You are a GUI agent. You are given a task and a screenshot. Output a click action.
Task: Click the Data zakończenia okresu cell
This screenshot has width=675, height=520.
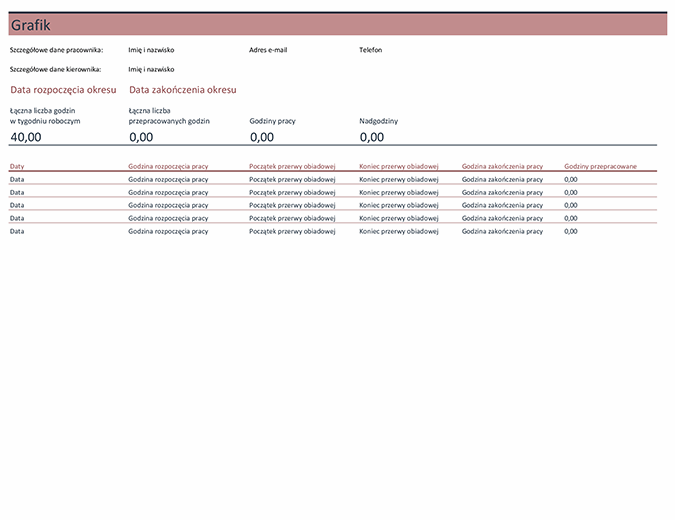tap(183, 90)
